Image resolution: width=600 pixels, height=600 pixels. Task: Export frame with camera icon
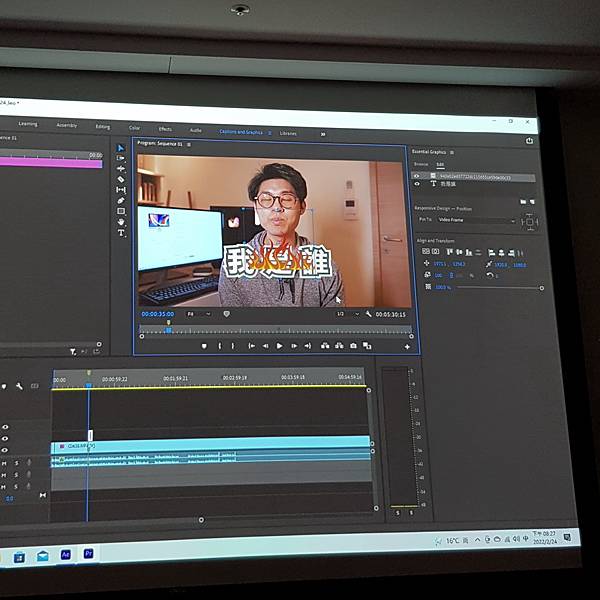[x=353, y=346]
